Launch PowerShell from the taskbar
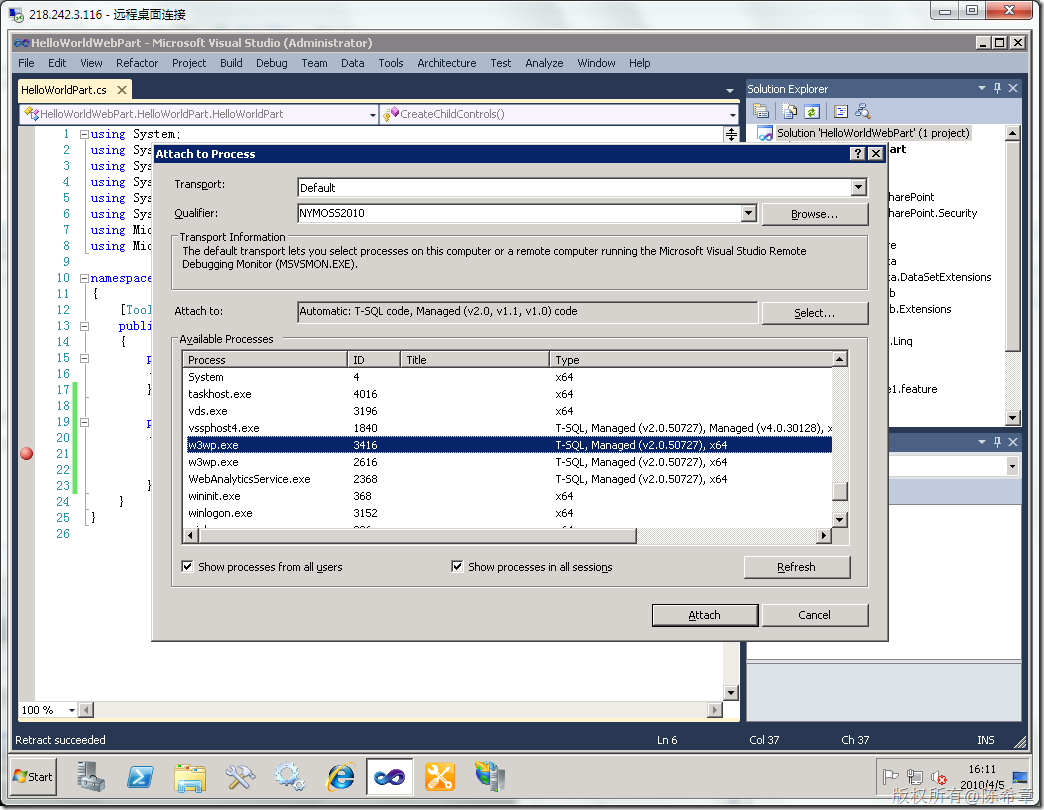The image size is (1044, 810). pyautogui.click(x=140, y=776)
